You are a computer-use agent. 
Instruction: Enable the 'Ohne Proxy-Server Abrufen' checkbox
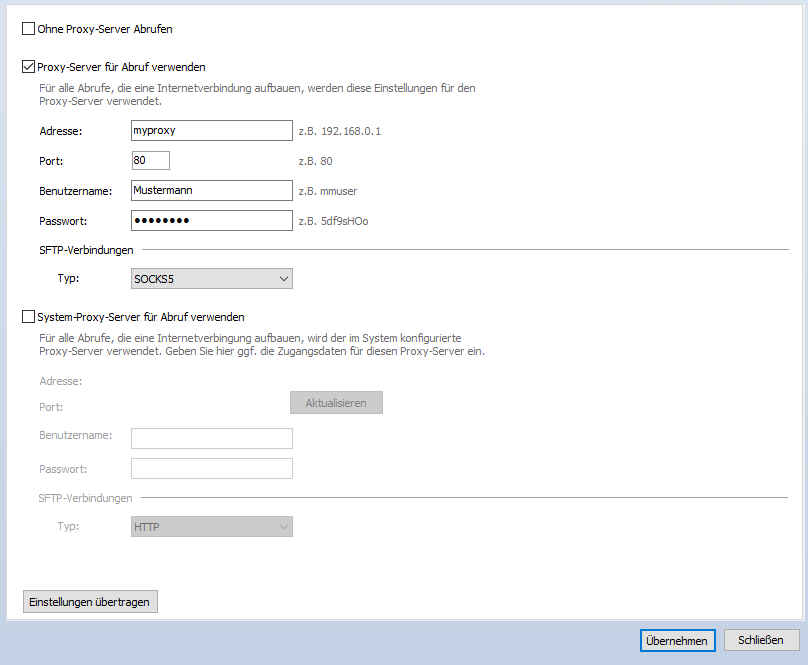tap(28, 30)
